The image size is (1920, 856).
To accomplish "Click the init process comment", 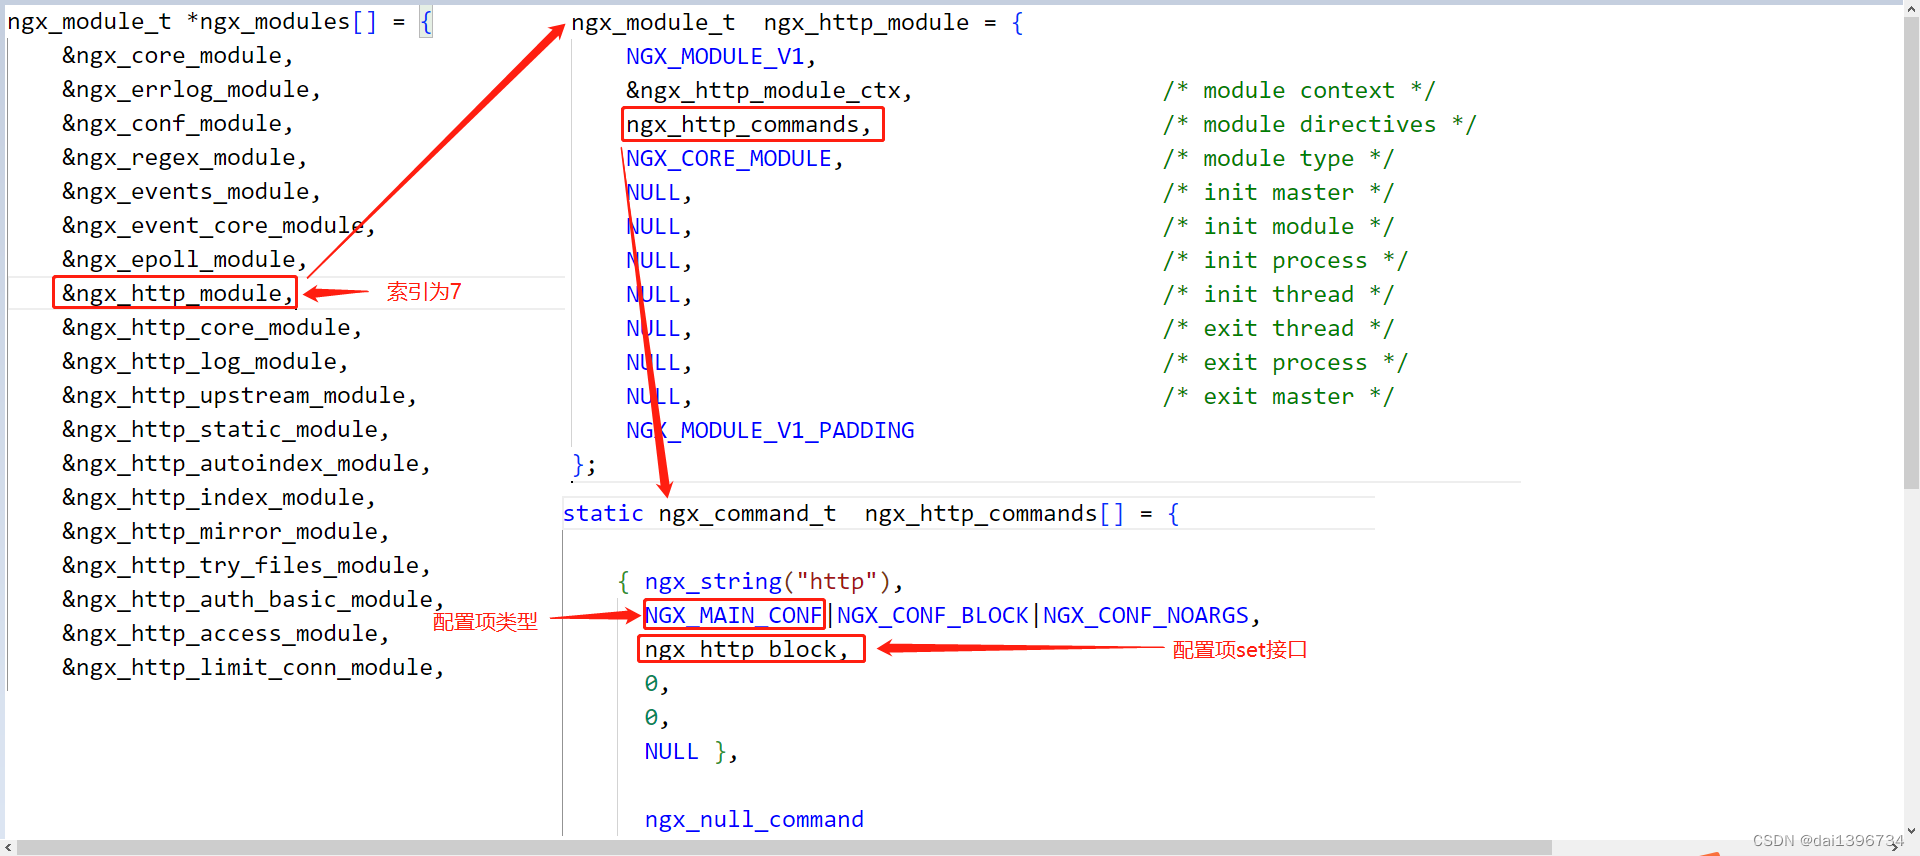I will coord(1285,260).
